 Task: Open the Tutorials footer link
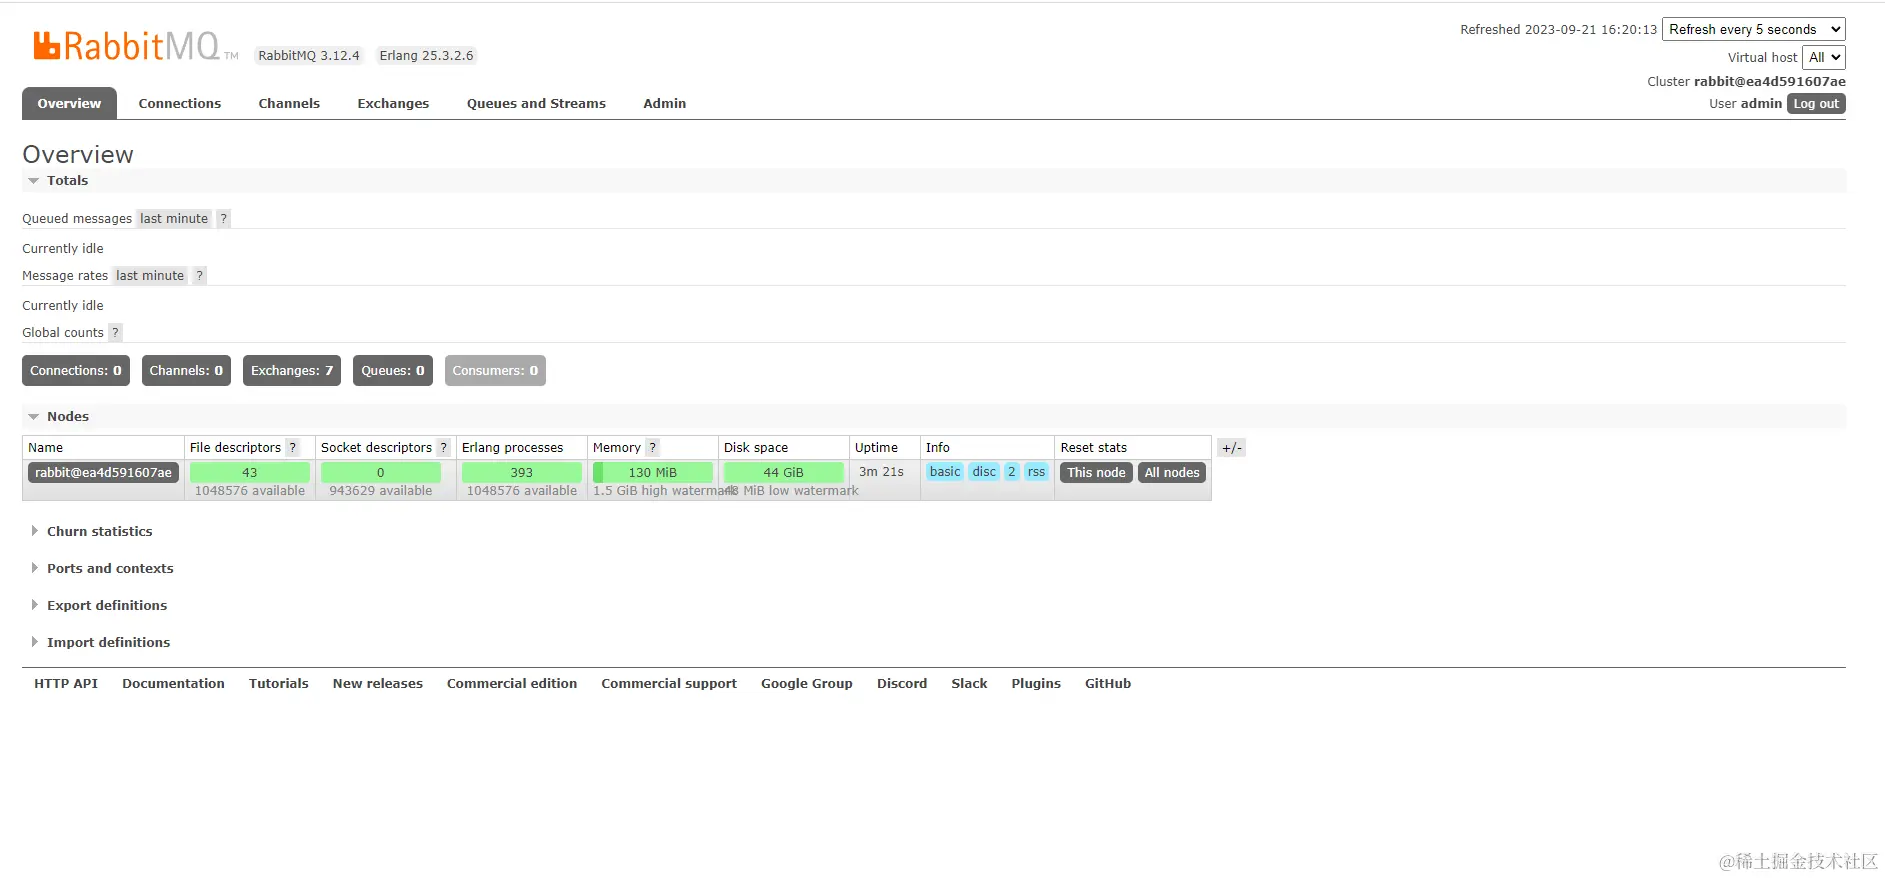click(x=279, y=684)
